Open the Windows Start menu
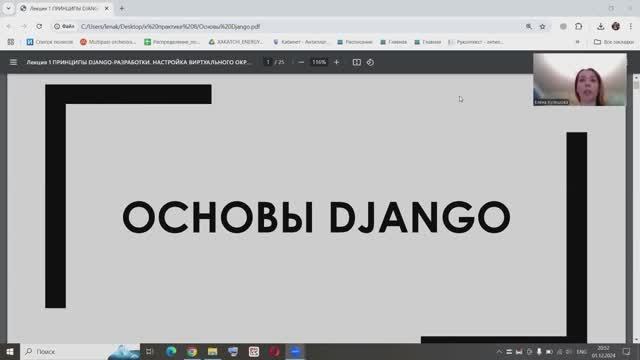The image size is (640, 360). pos(10,351)
